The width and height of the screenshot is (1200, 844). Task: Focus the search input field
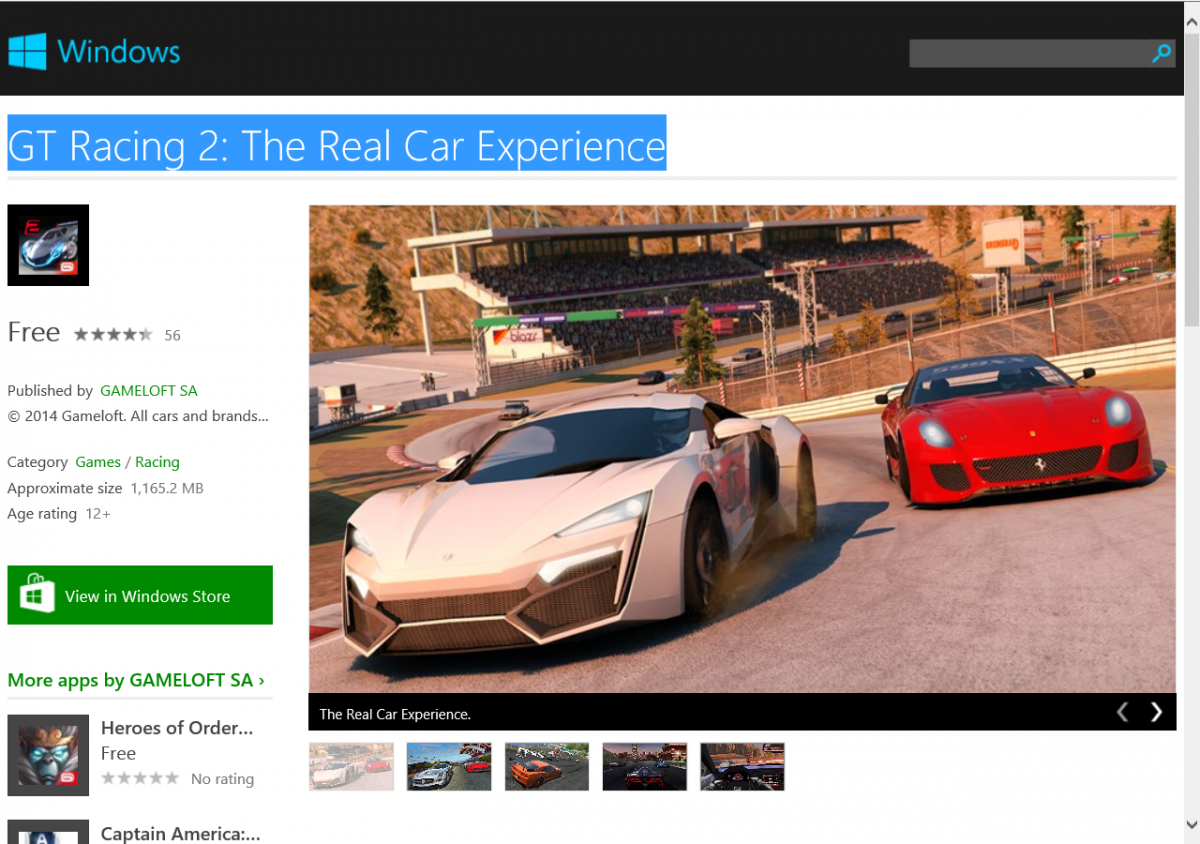click(x=1030, y=53)
